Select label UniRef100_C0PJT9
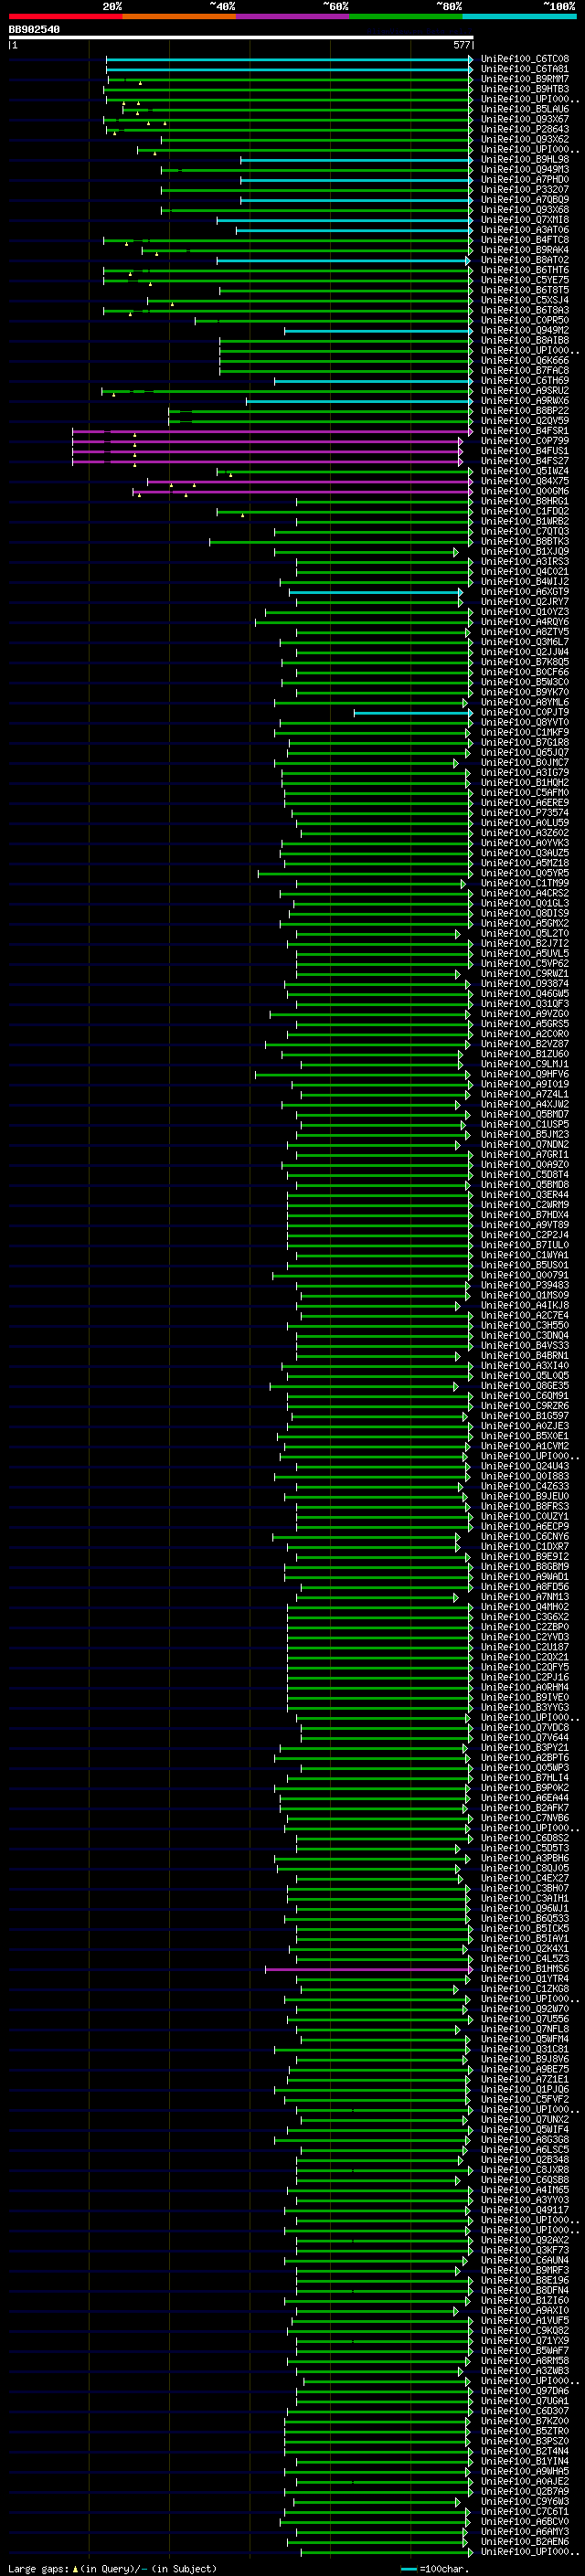This screenshot has width=585, height=2576. point(525,712)
